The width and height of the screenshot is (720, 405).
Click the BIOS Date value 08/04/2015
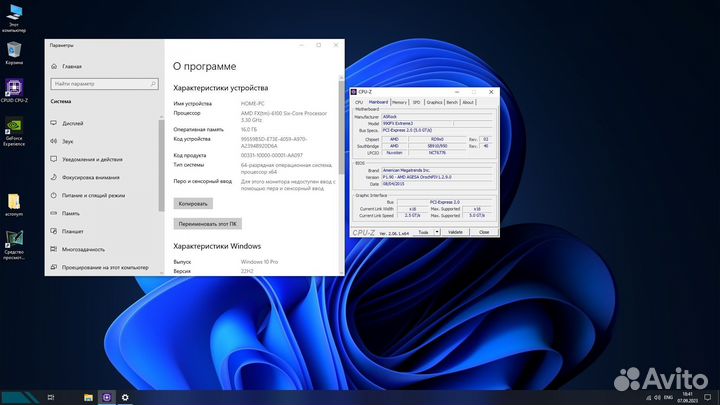(436, 184)
